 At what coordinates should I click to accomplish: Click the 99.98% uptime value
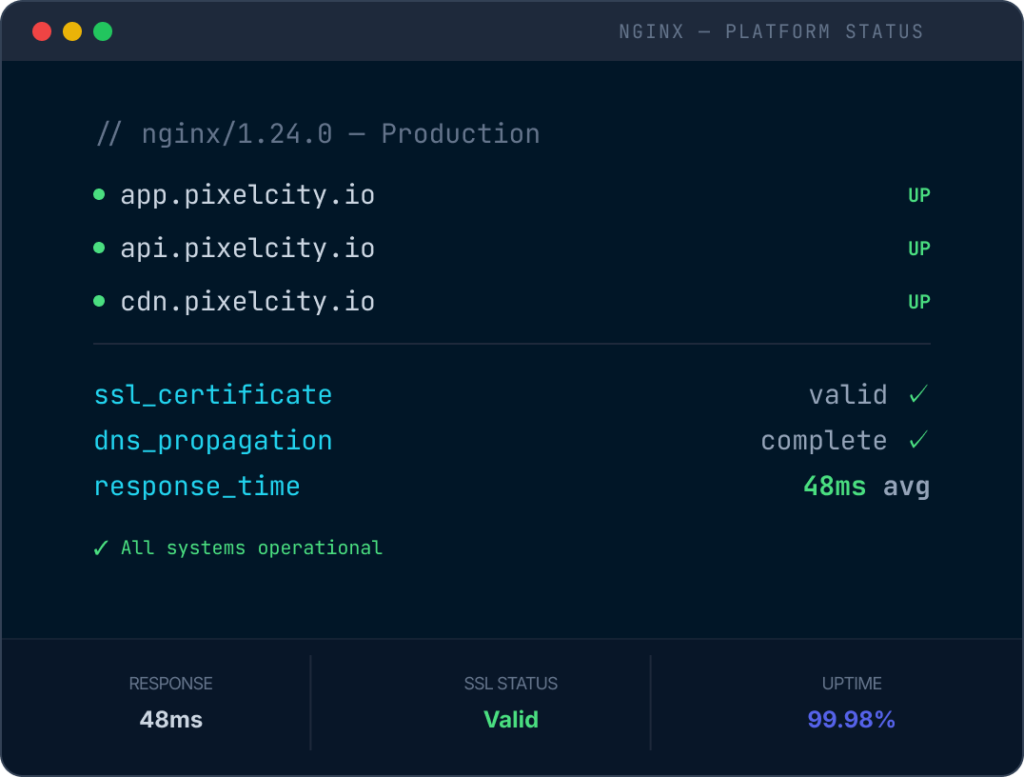point(851,720)
